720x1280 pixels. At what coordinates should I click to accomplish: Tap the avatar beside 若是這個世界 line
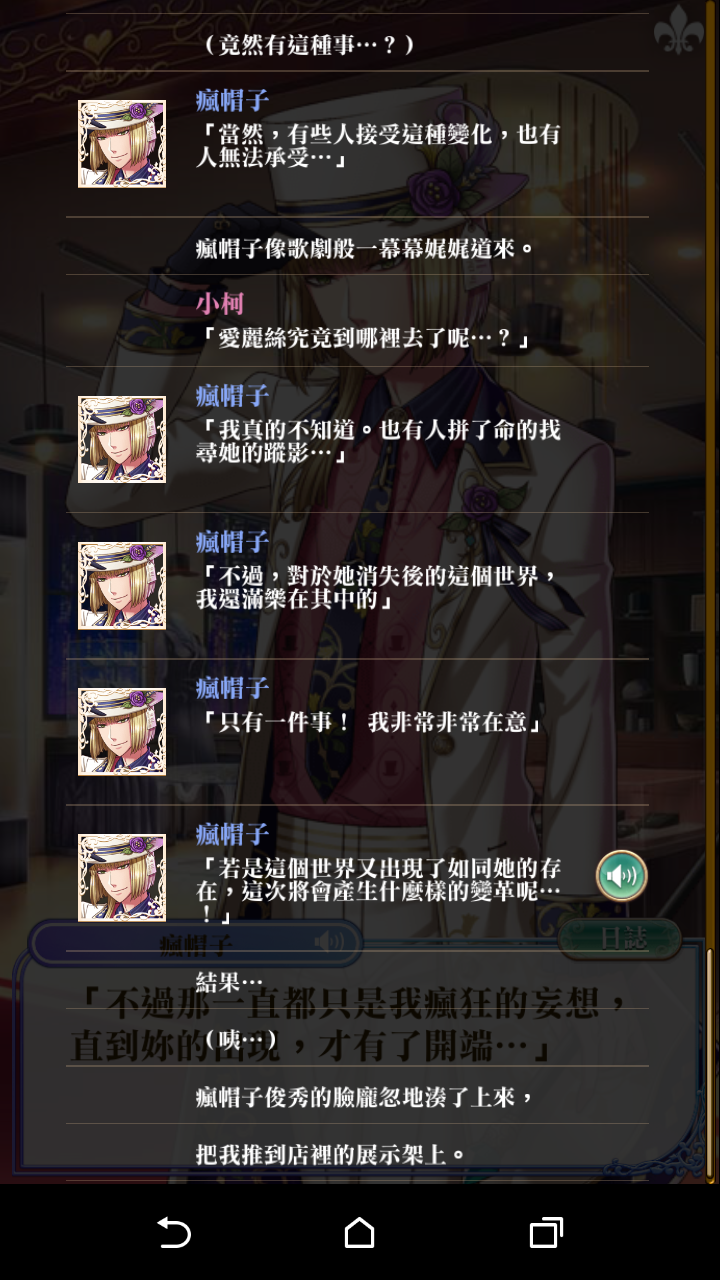tap(122, 877)
